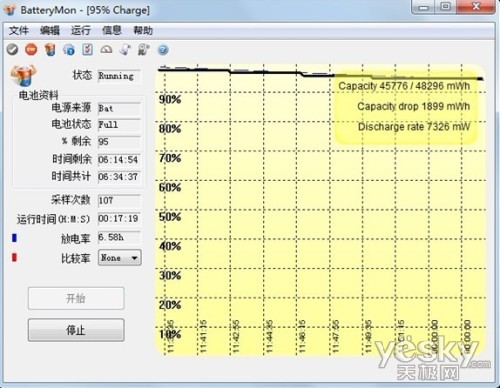Open the system info gear icon
500x388 pixels.
69,50
